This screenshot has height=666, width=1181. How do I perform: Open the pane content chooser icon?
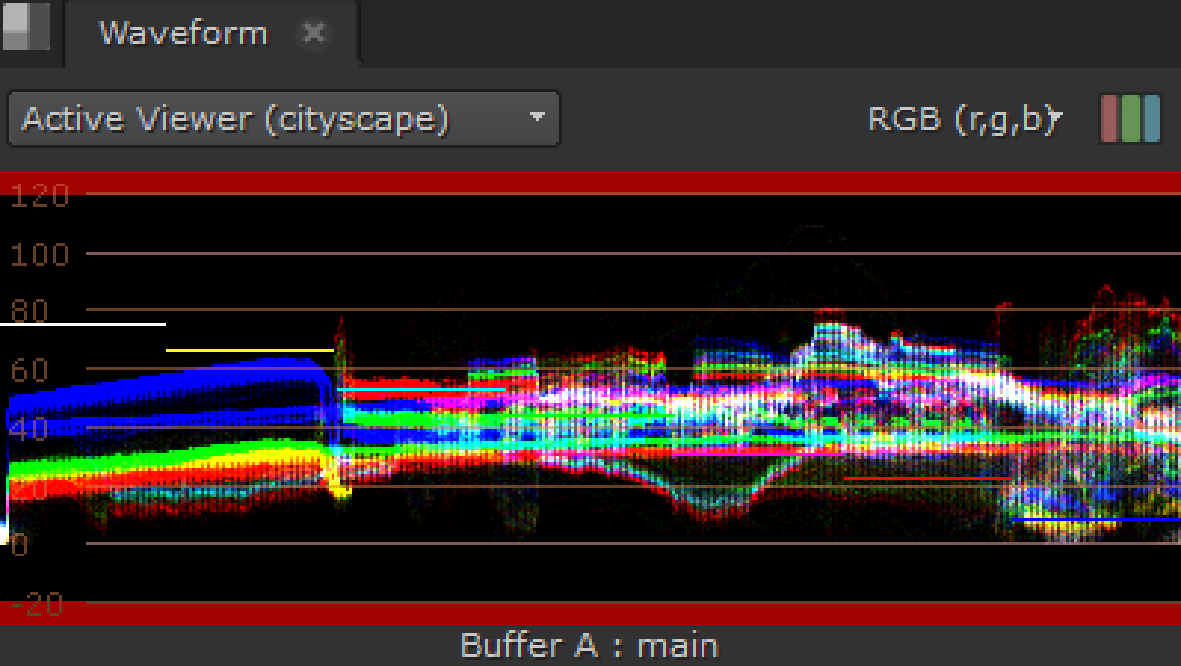28,28
